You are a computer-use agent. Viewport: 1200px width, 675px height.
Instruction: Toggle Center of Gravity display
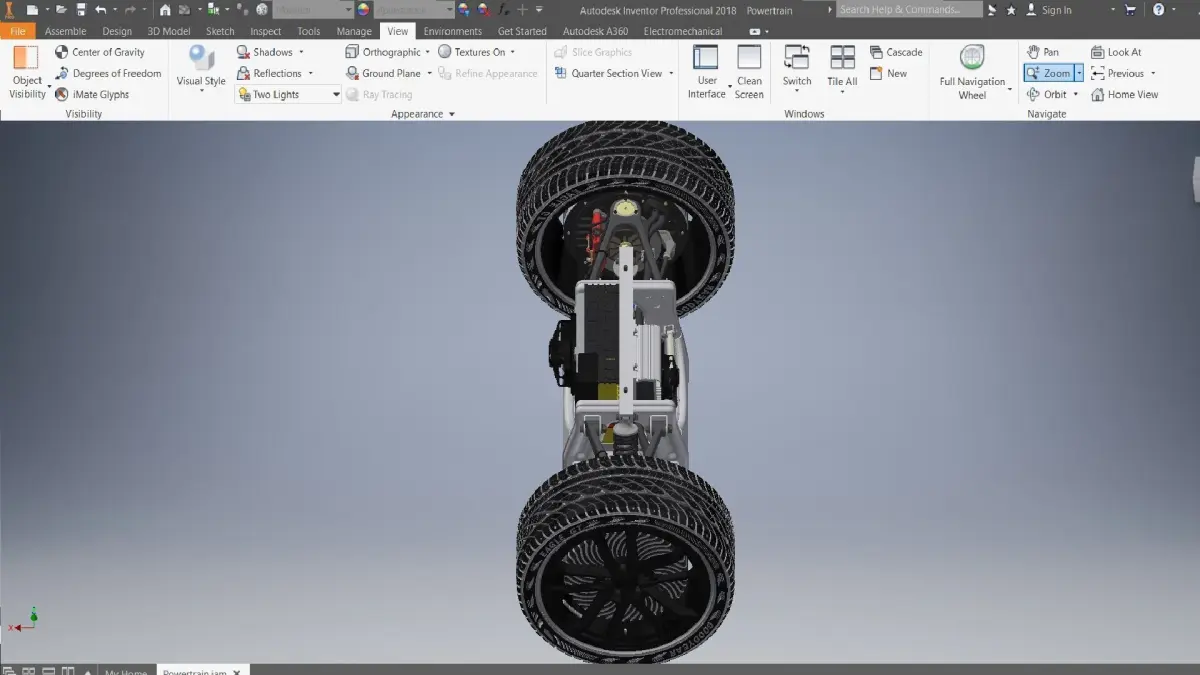click(x=100, y=52)
